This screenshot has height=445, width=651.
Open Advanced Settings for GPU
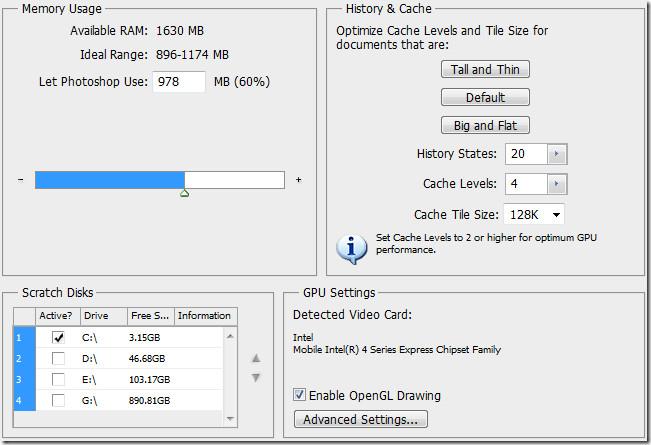tap(361, 419)
